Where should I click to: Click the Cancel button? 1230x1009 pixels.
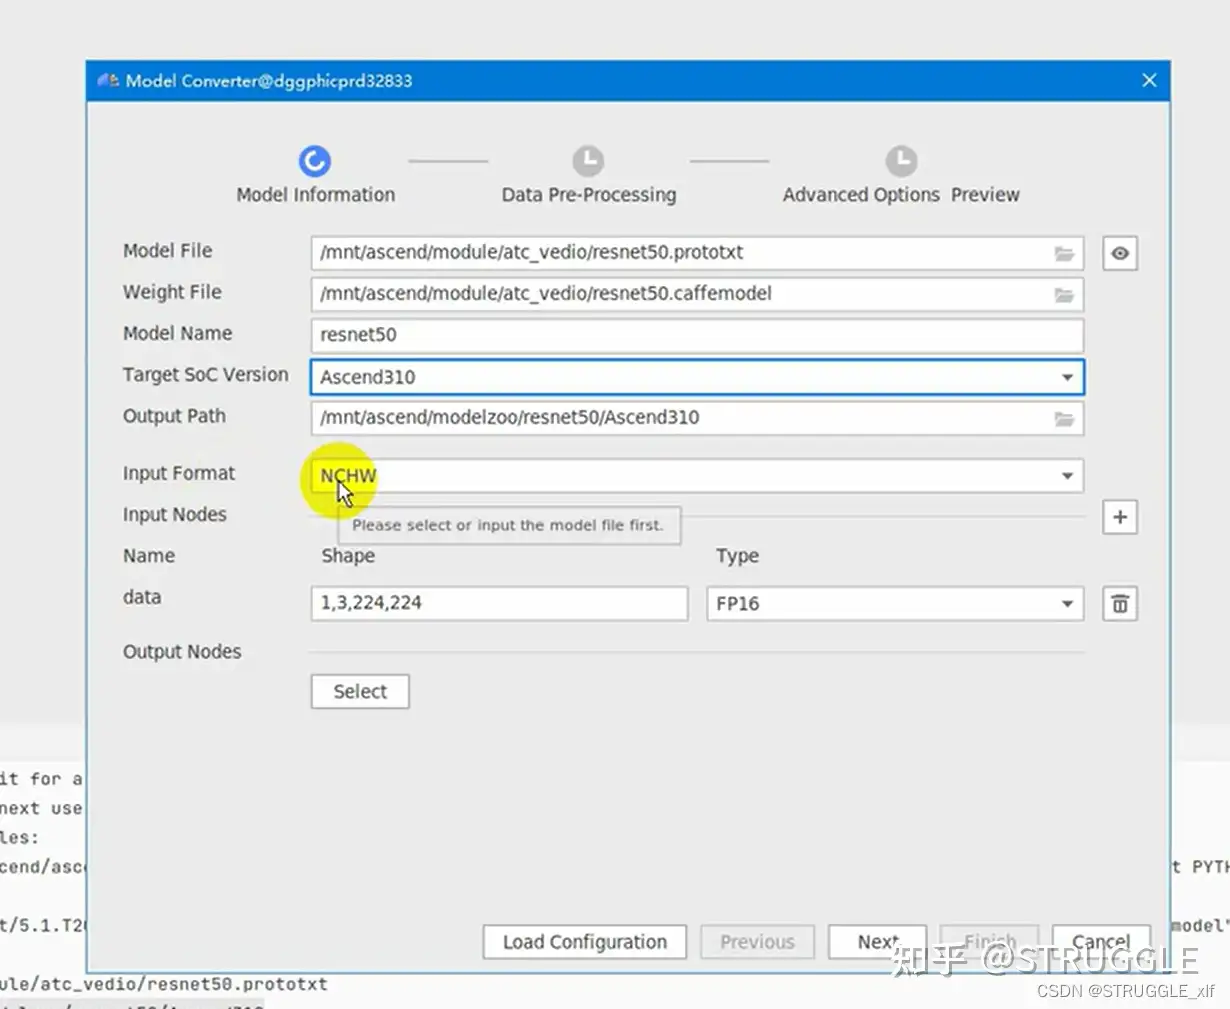(1101, 942)
